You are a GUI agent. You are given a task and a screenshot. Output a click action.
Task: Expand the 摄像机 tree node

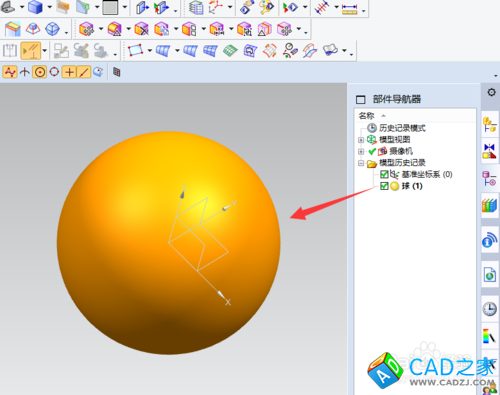(x=361, y=151)
